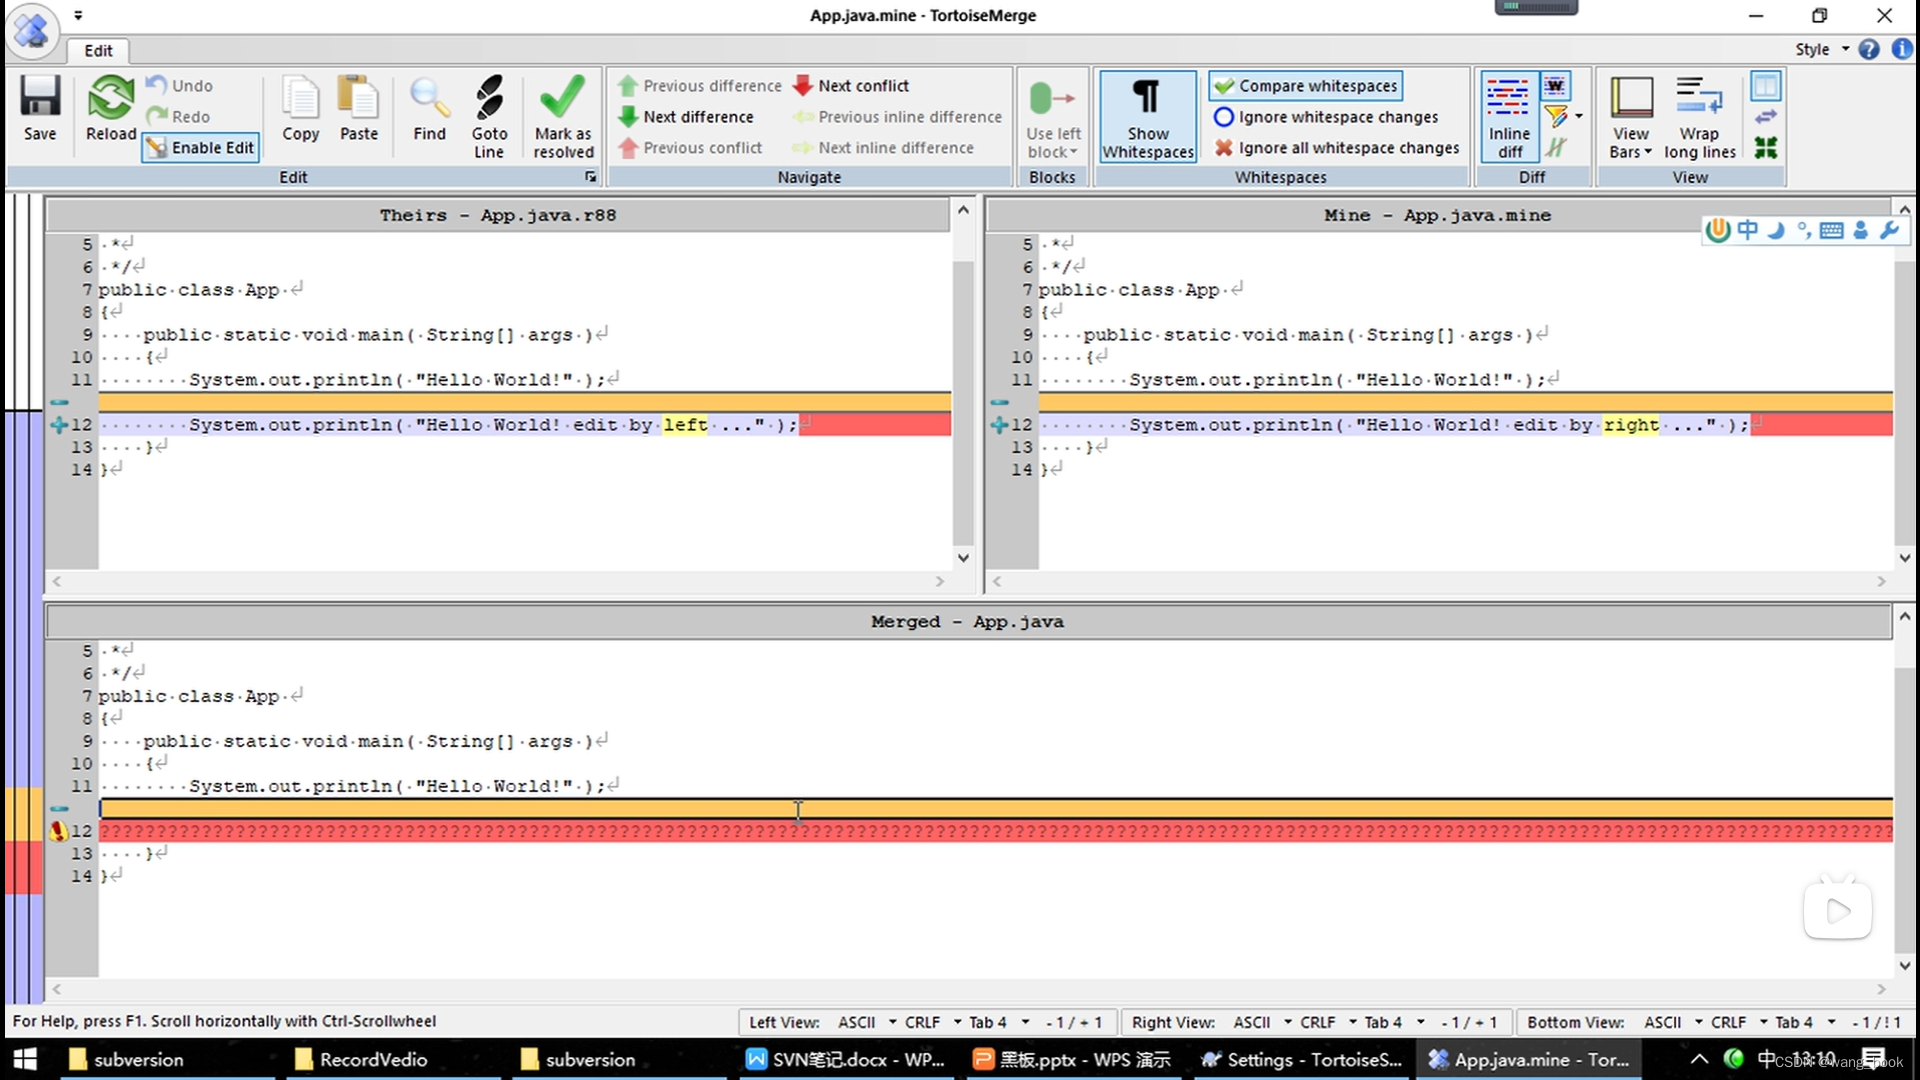Screen dimensions: 1920x1080
Task: Select Compare whitespaces option
Action: [1306, 86]
